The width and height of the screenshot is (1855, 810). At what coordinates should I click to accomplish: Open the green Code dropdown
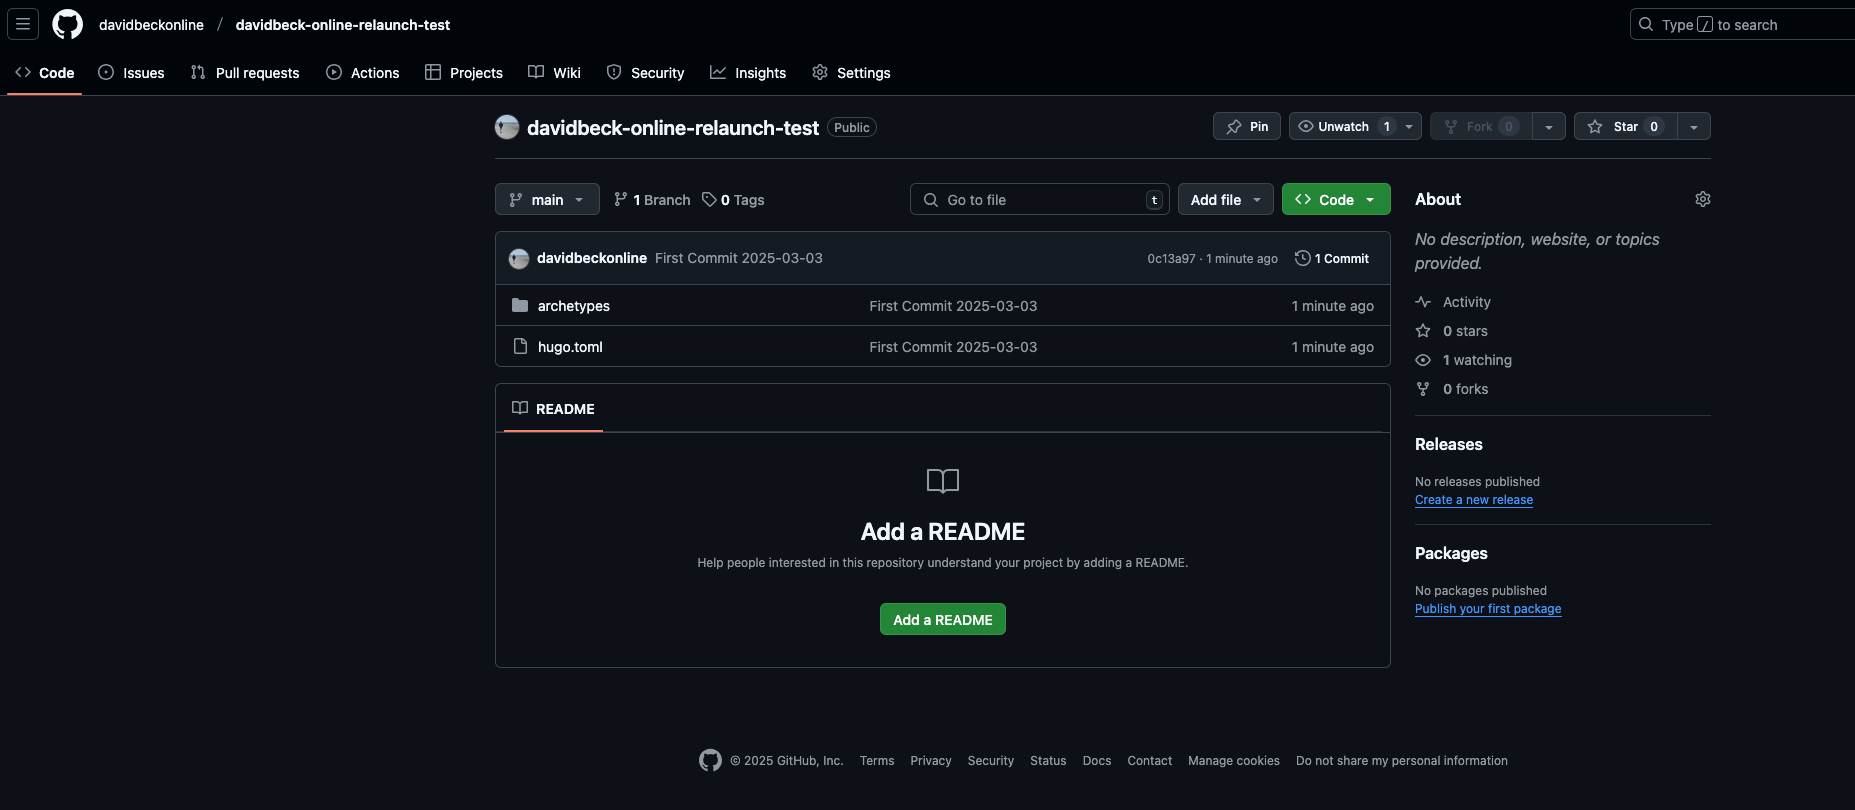coord(1336,199)
